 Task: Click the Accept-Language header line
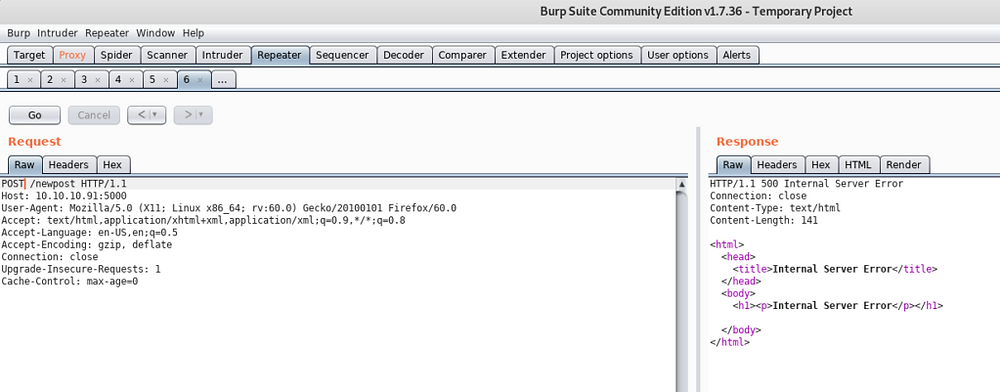tap(89, 233)
